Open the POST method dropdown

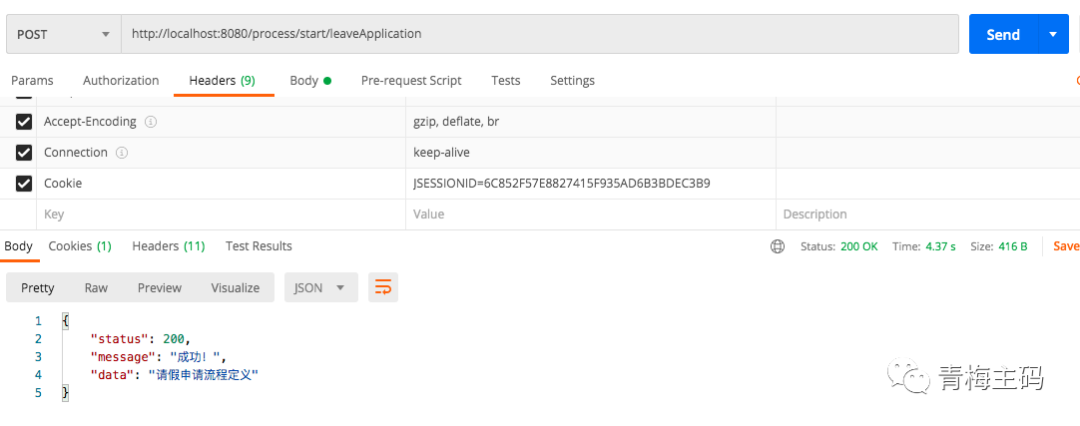click(63, 34)
